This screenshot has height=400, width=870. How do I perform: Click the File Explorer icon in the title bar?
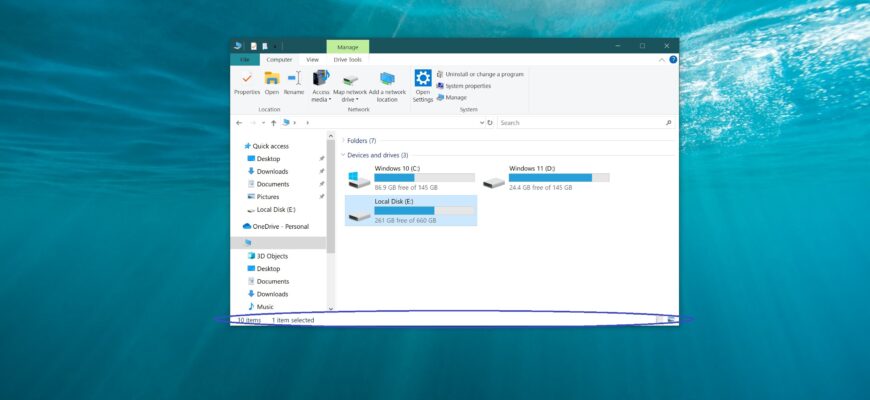[x=237, y=46]
